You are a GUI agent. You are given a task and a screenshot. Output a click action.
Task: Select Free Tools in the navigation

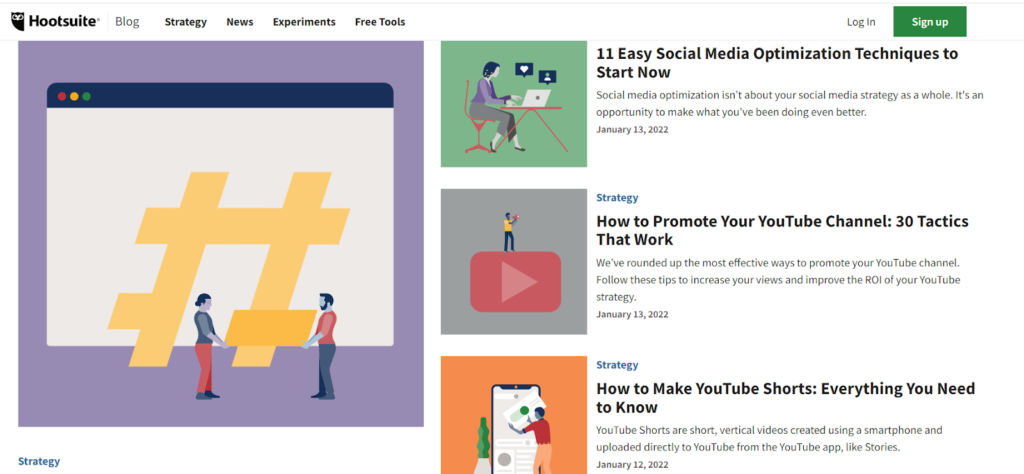tap(380, 22)
